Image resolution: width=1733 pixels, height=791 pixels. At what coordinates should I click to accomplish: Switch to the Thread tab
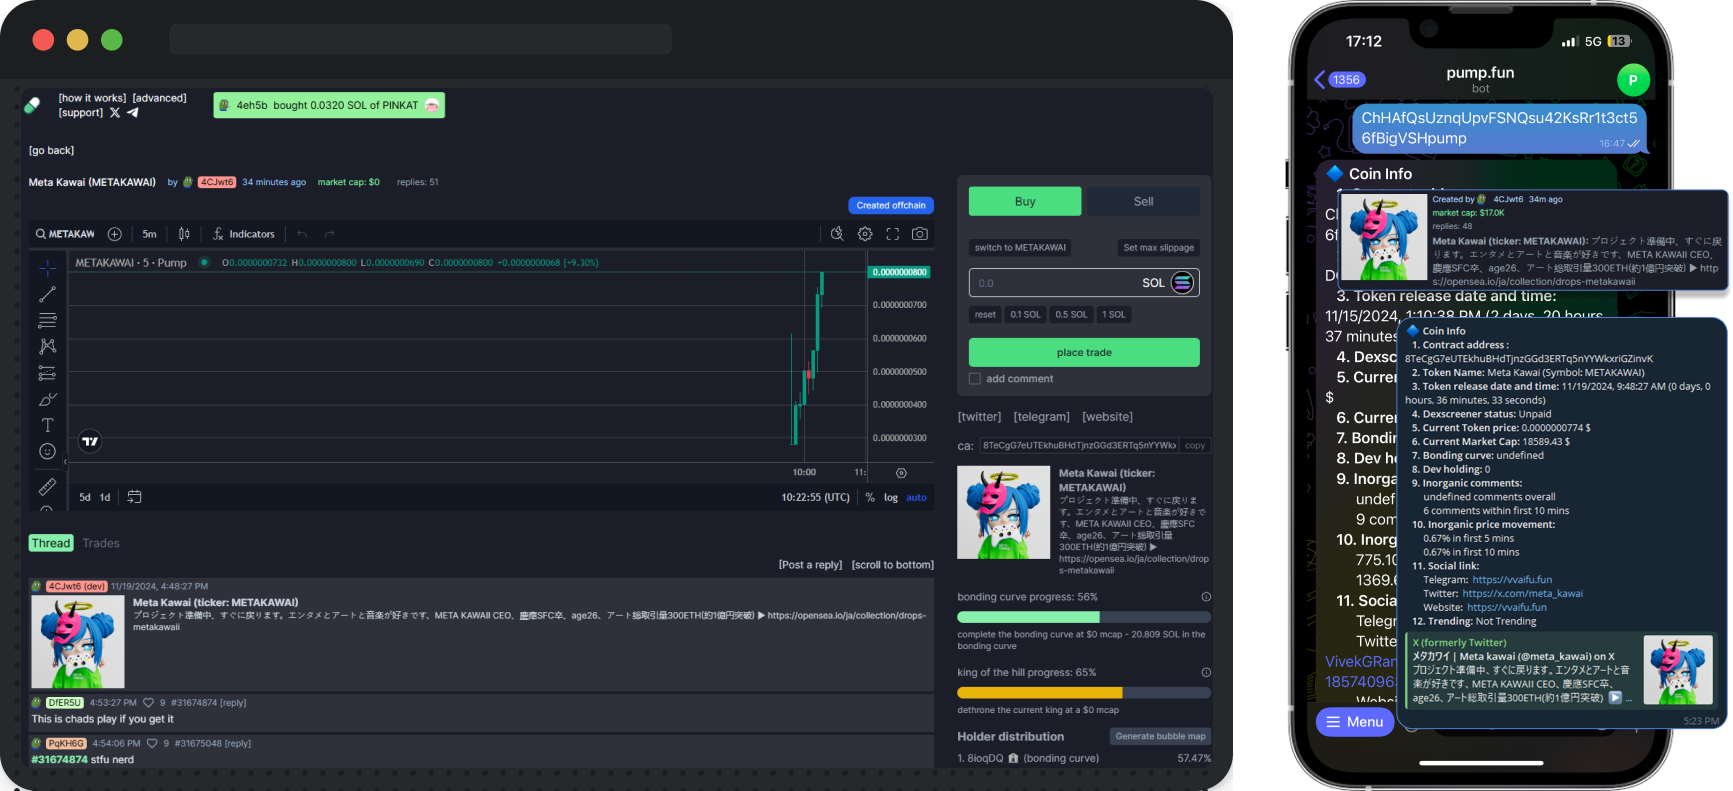(x=51, y=543)
